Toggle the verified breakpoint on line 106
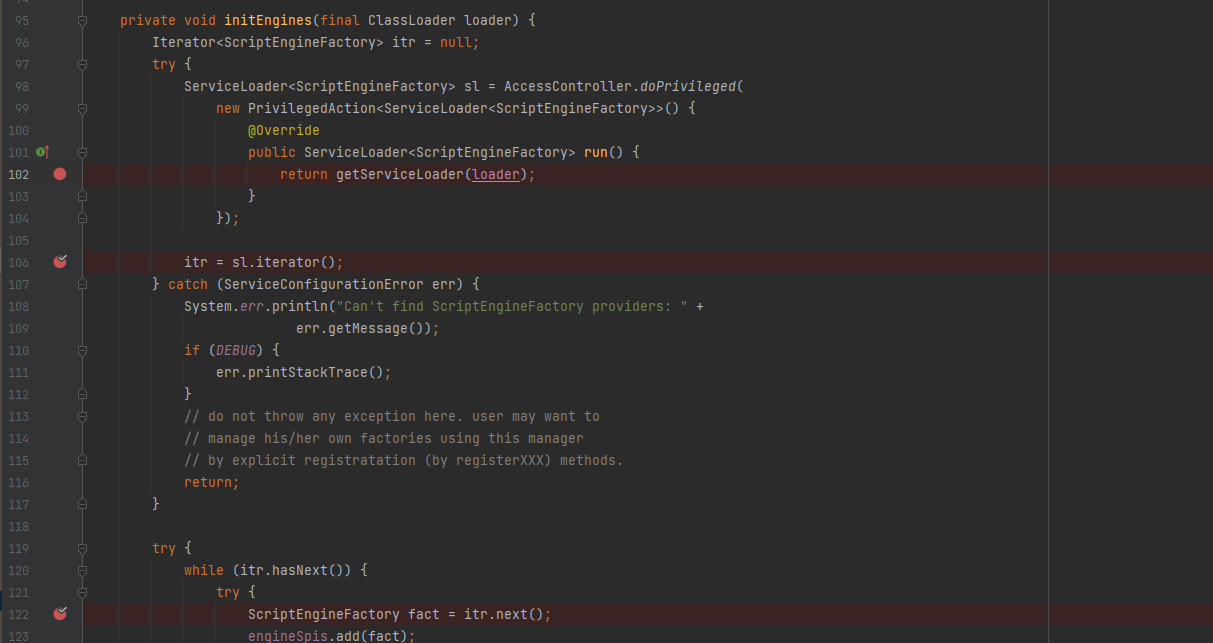Image resolution: width=1213 pixels, height=643 pixels. point(60,262)
